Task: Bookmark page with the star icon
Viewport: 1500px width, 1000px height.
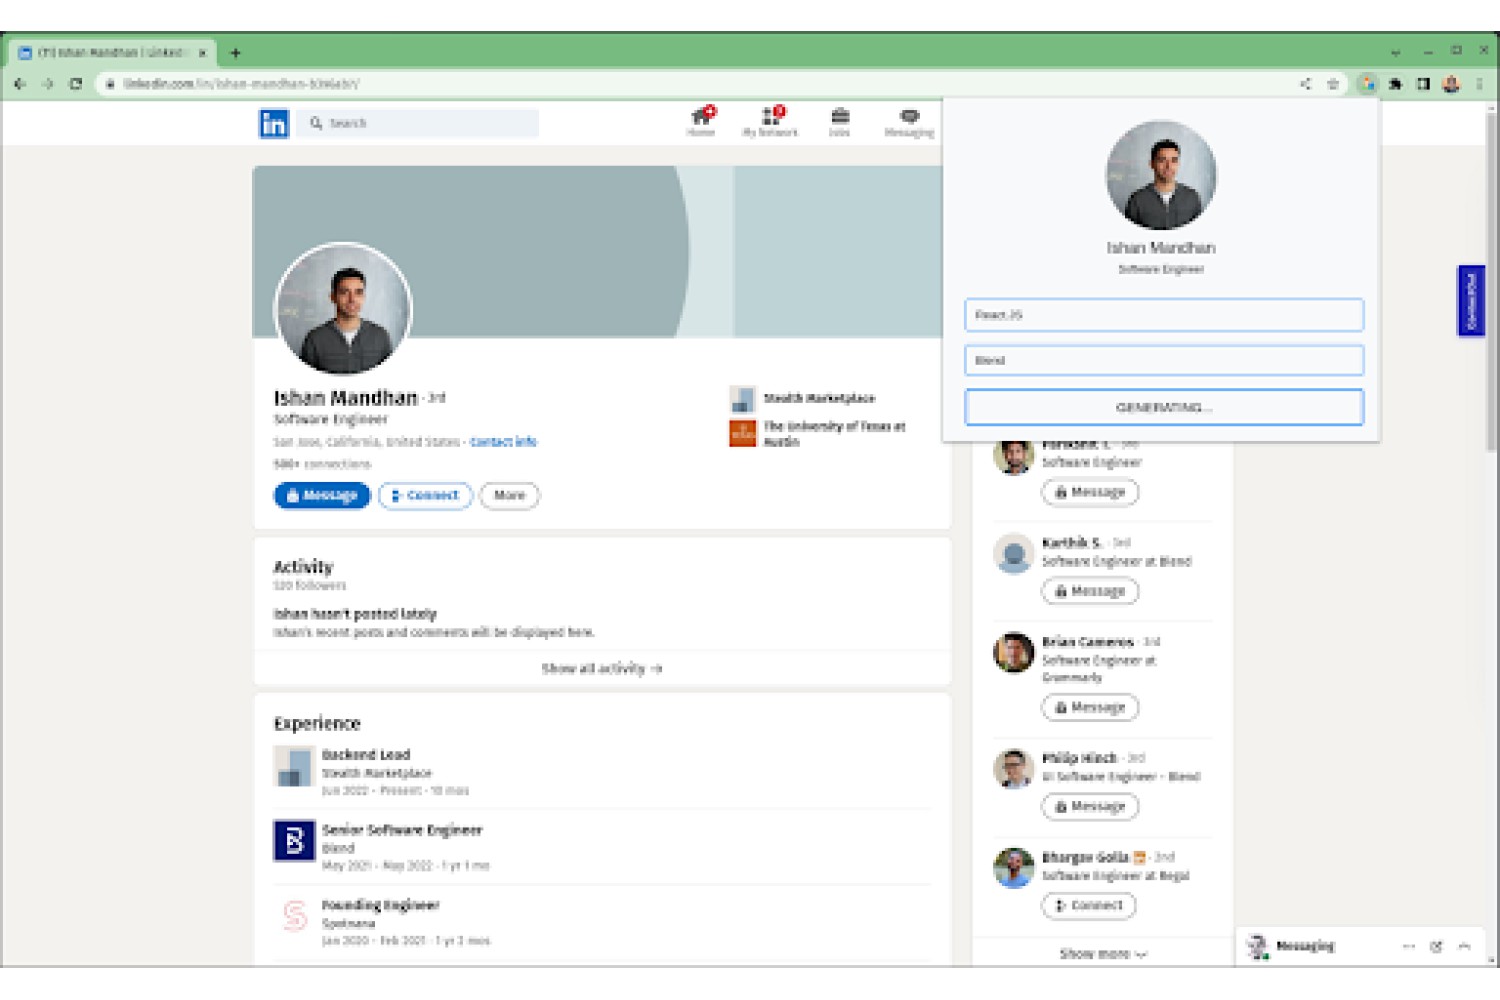Action: tap(1333, 84)
